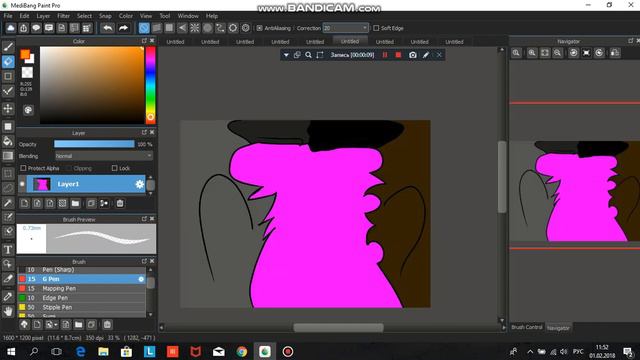Enable the Protect Alpha checkbox
Screen dimensions: 640x360
[x=23, y=168]
